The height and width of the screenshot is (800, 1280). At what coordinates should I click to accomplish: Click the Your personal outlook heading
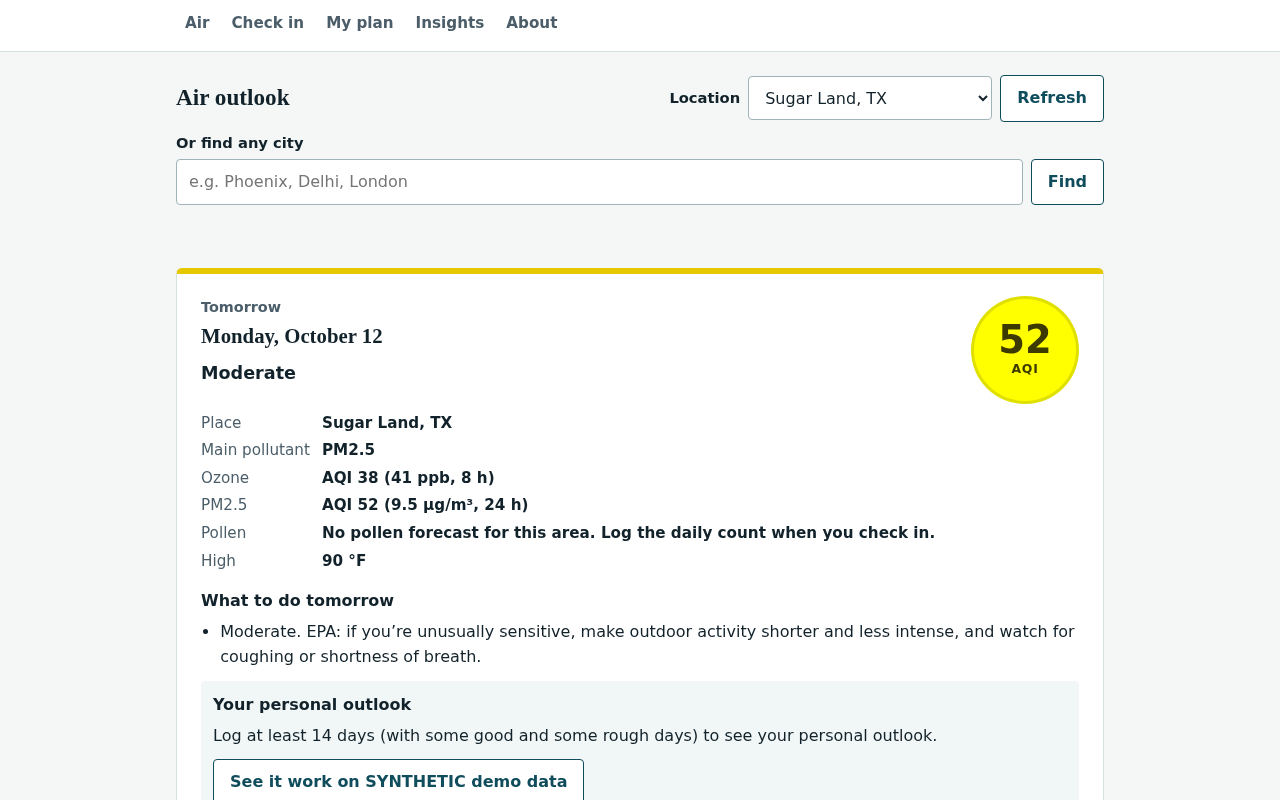pyautogui.click(x=312, y=705)
